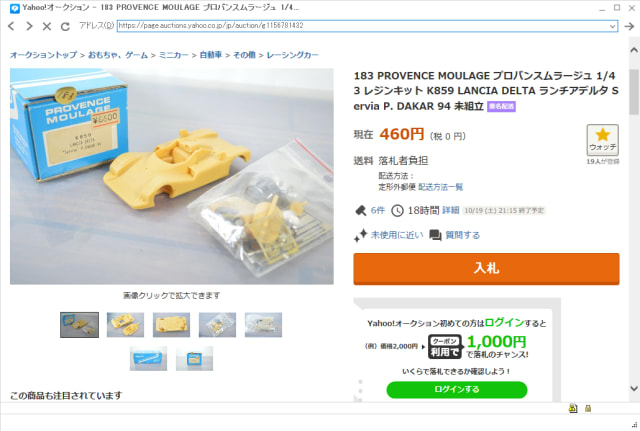The height and width of the screenshot is (431, 640).
Task: Click the scrollbar down arrow
Action: (633, 389)
